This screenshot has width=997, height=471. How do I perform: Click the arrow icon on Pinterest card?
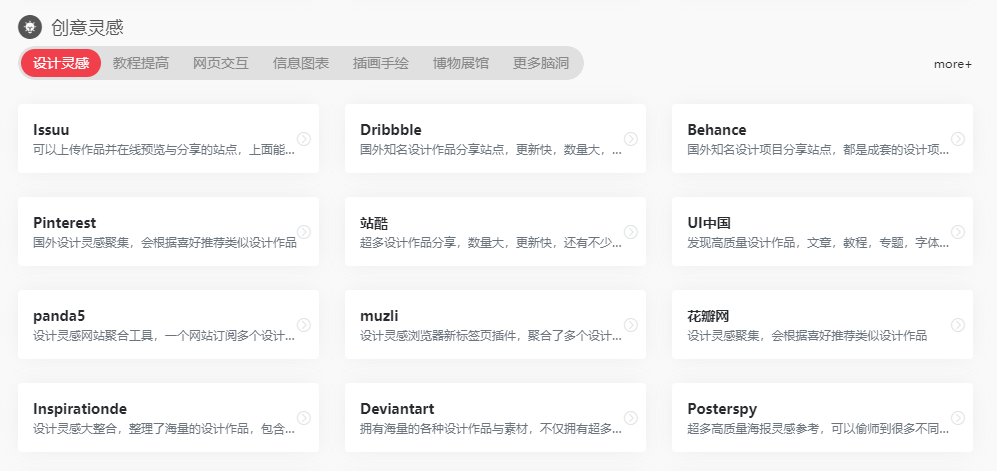click(x=304, y=231)
